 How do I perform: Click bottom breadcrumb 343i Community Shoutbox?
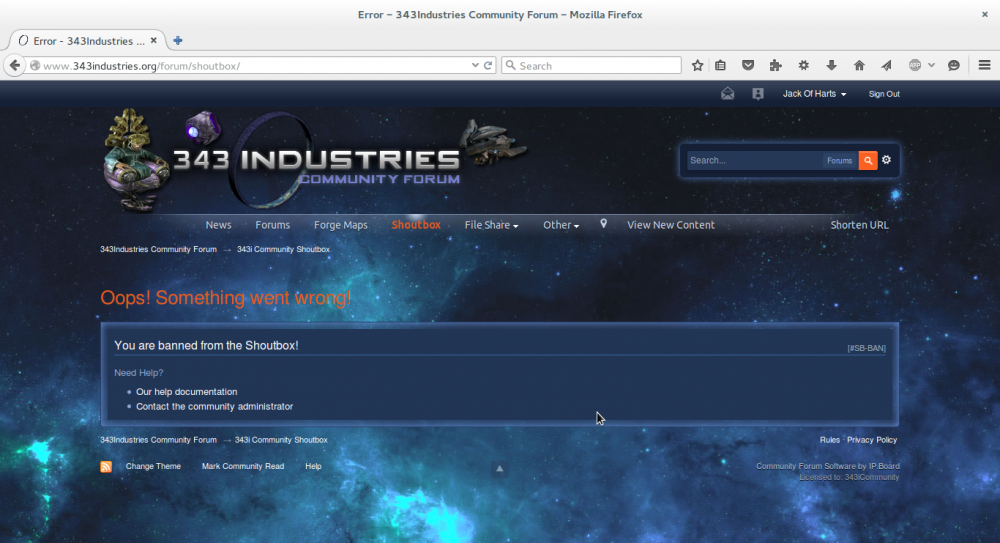(281, 440)
